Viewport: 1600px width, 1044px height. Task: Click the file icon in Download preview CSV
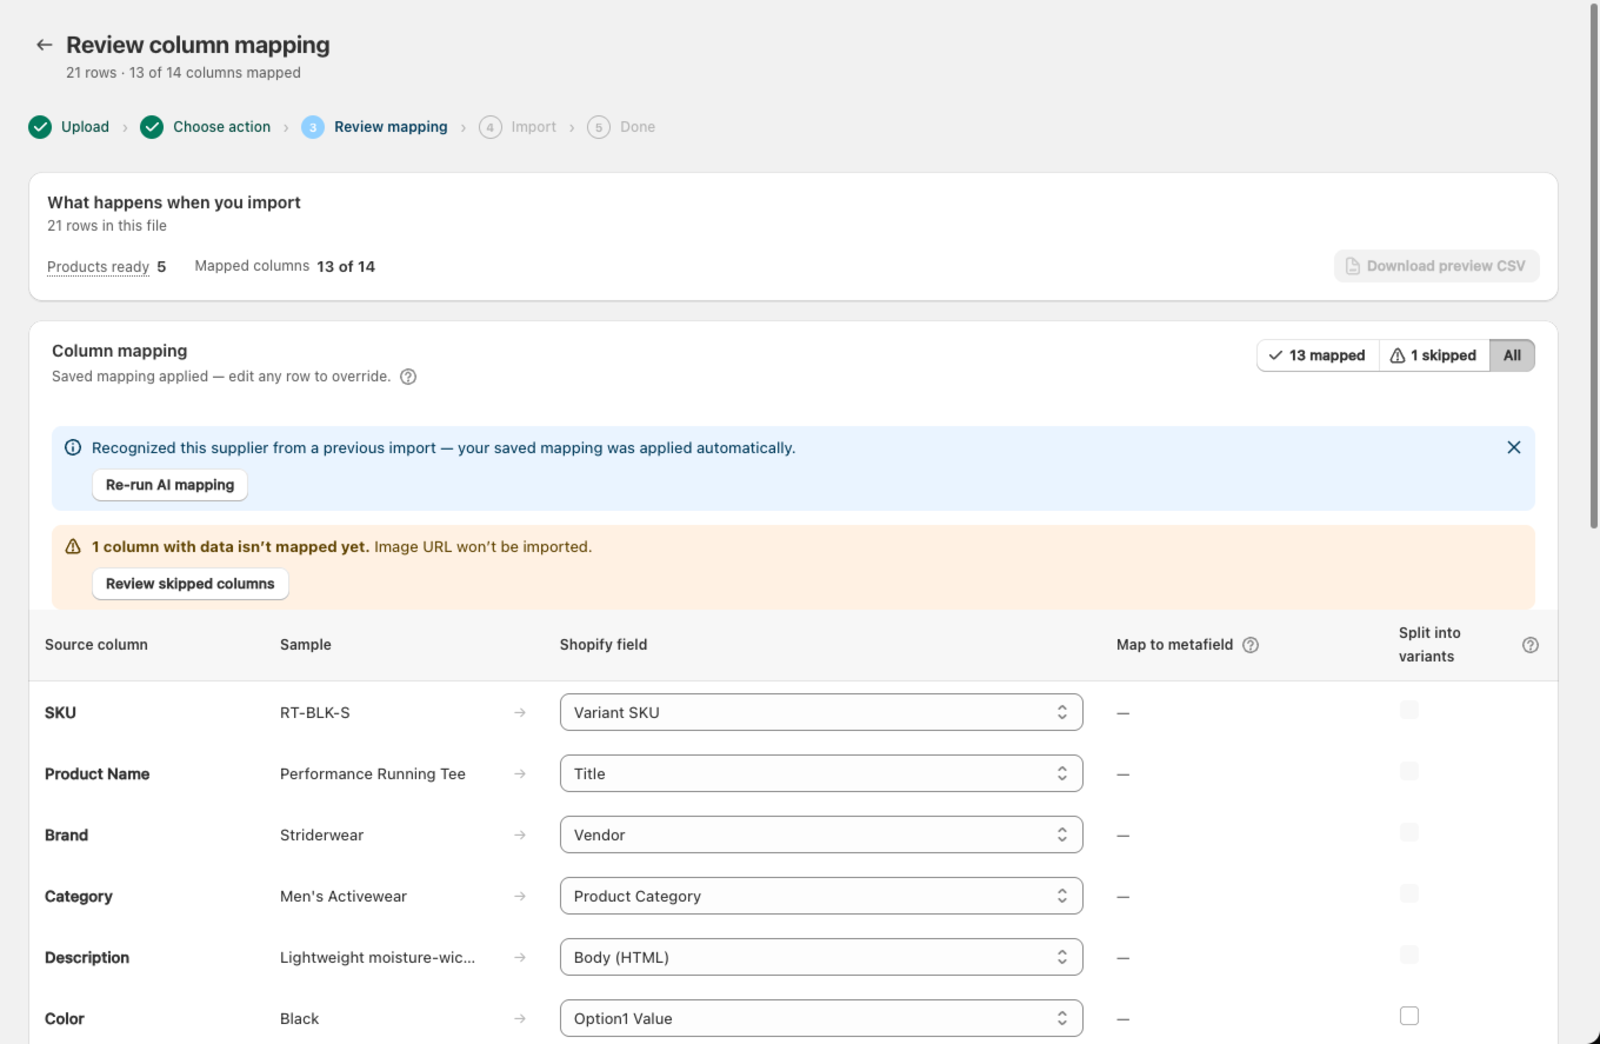click(1353, 266)
